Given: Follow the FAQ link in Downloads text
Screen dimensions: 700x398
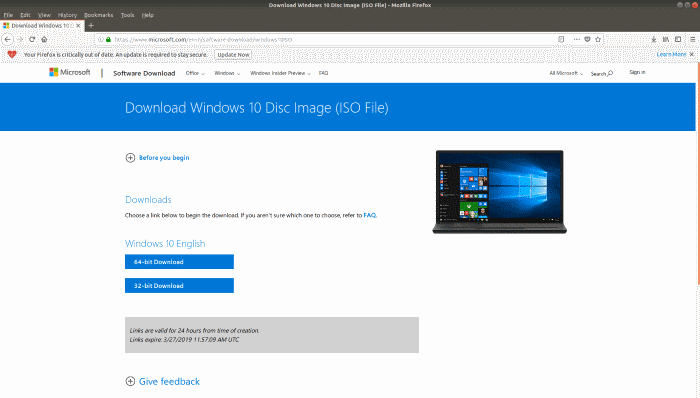Looking at the screenshot, I should click(x=370, y=215).
